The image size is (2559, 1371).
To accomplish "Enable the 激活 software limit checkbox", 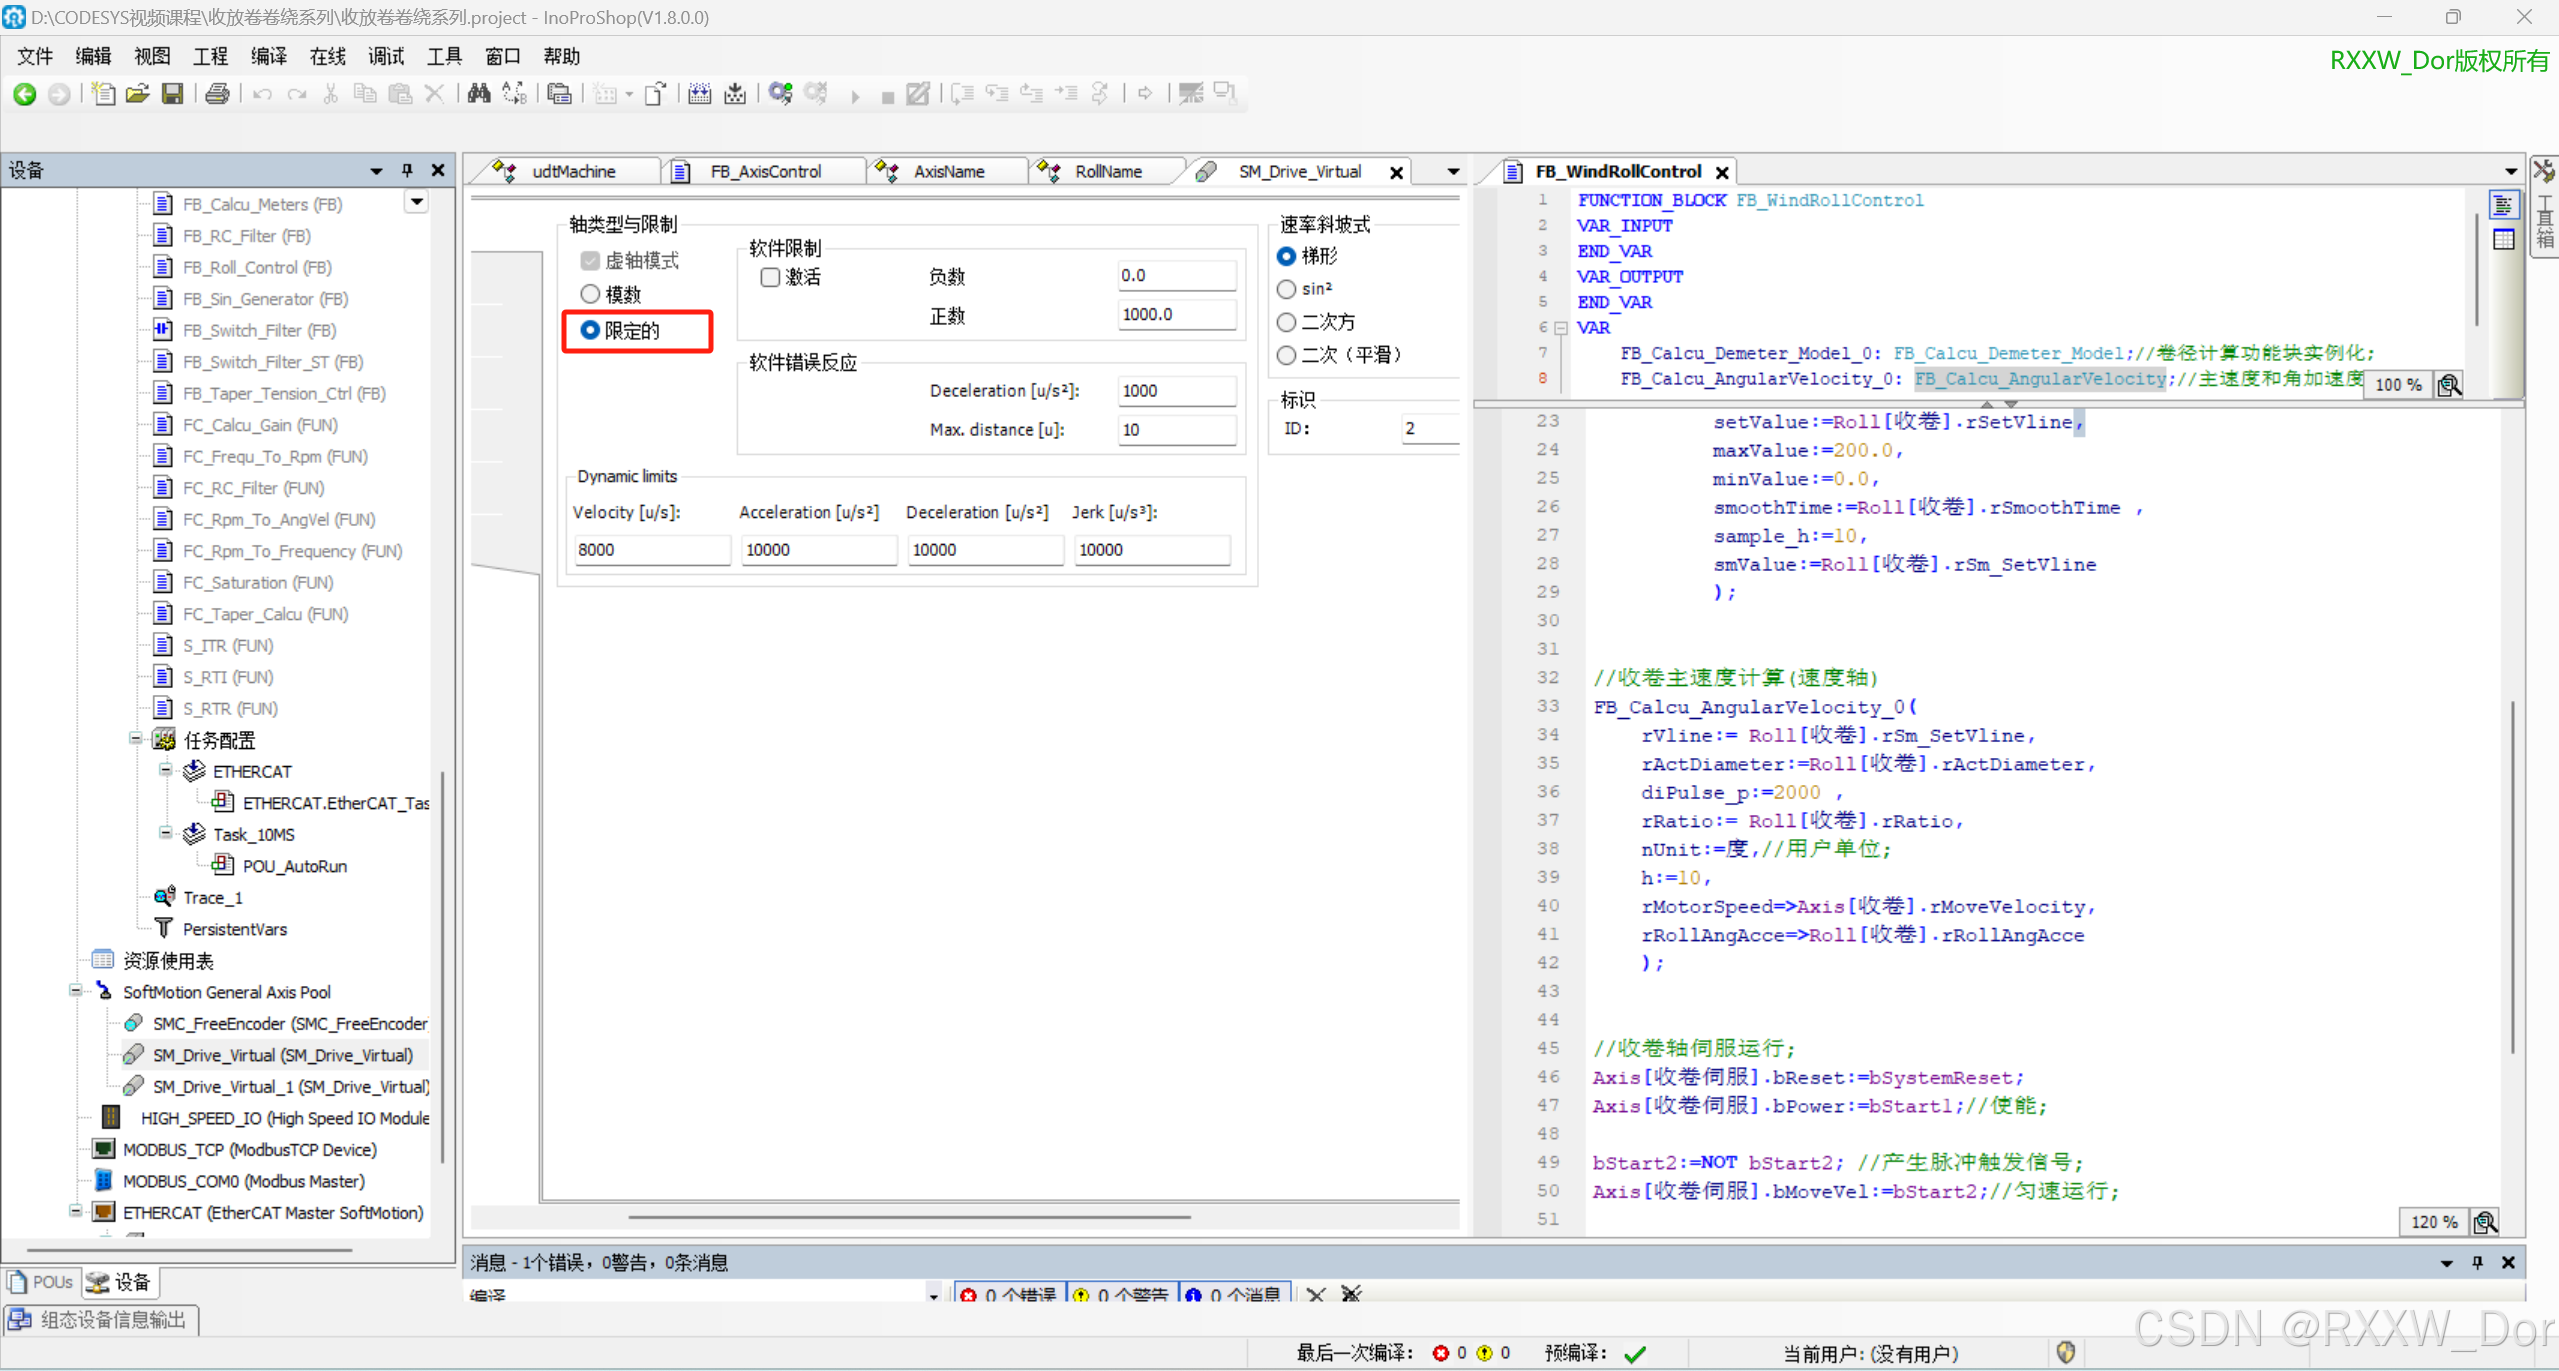I will pos(770,277).
